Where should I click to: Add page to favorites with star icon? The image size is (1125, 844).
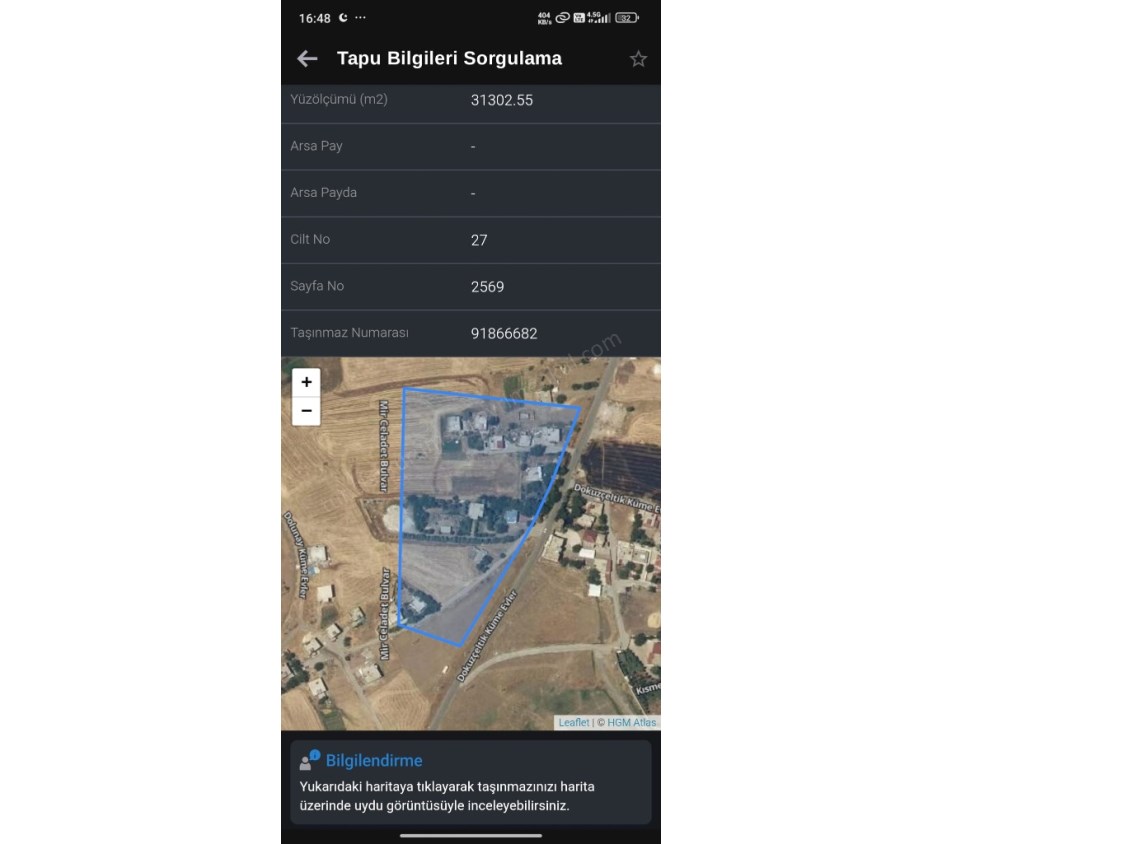[x=638, y=59]
